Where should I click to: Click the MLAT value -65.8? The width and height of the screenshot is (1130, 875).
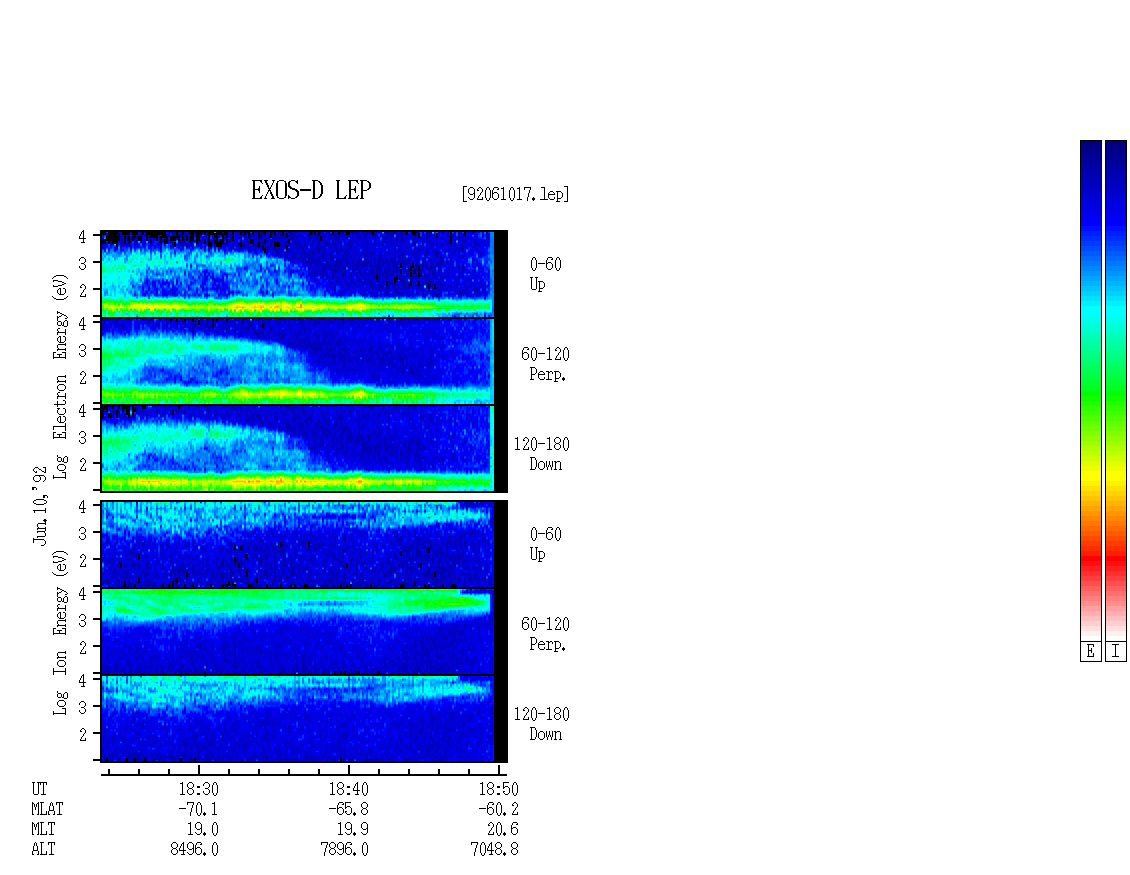[347, 809]
